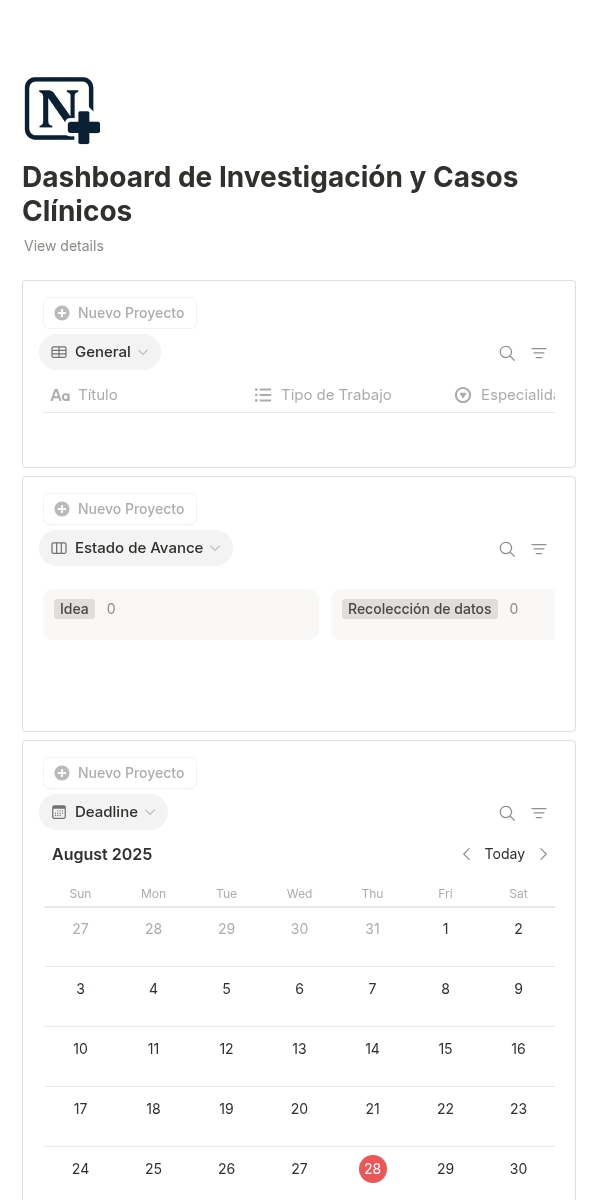
Task: Click the Tipo de Trabajo column header
Action: 335,395
